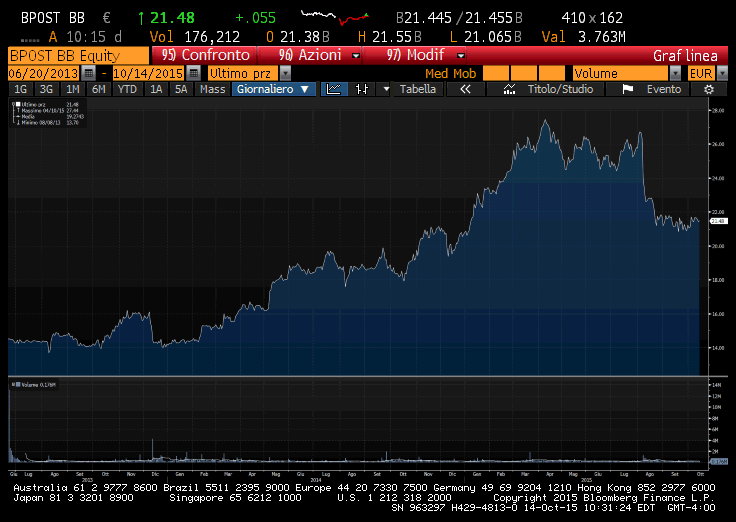This screenshot has width=736, height=522.
Task: Click the last price 21.48 at top
Action: click(x=172, y=18)
